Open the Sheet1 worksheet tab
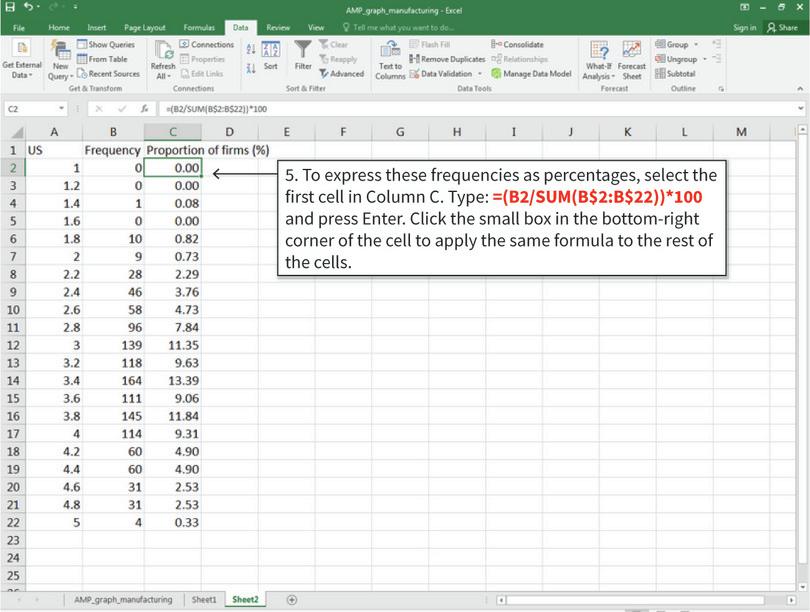Image resolution: width=810 pixels, height=612 pixels. (203, 599)
